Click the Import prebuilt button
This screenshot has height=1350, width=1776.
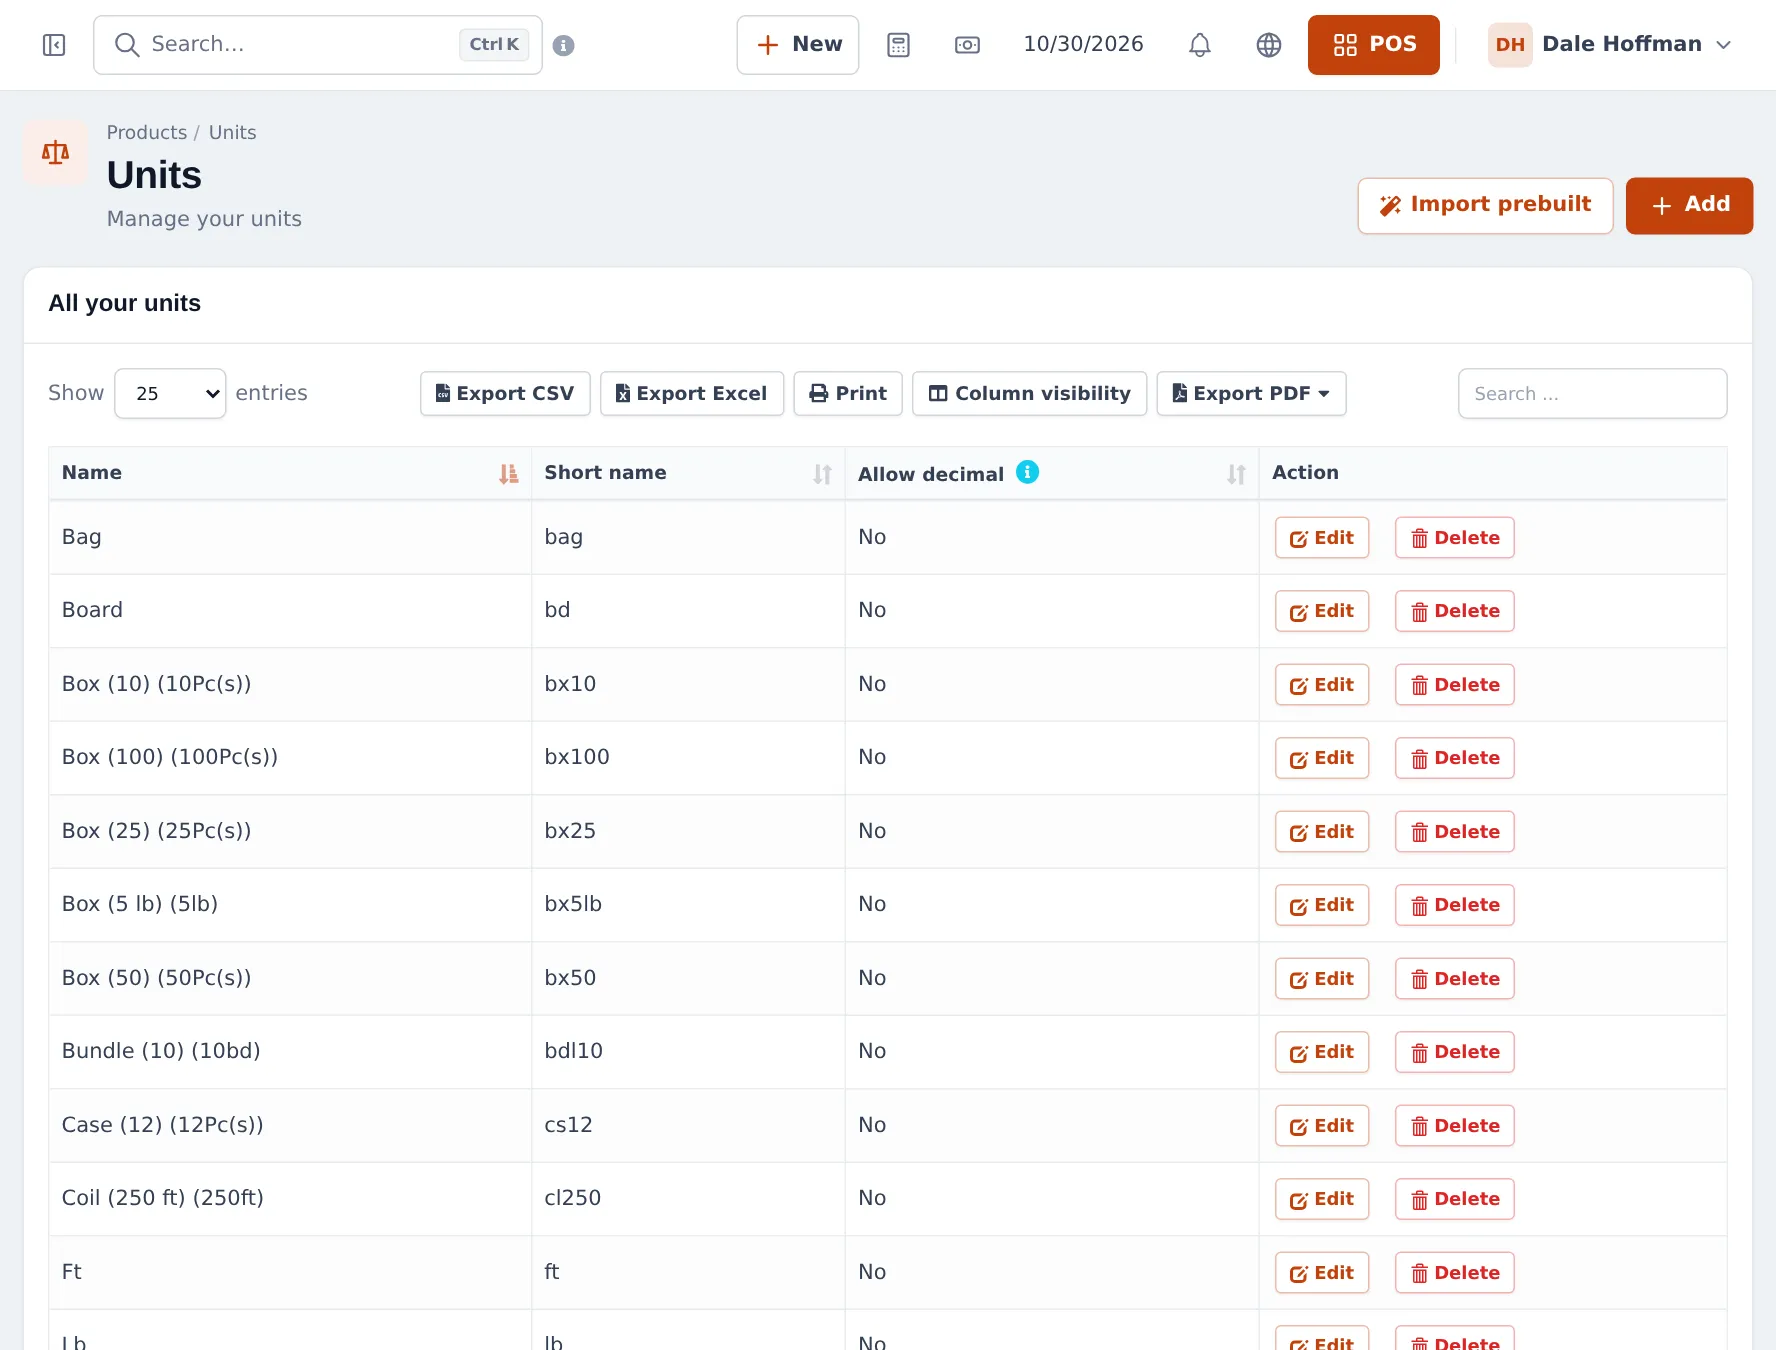coord(1485,206)
